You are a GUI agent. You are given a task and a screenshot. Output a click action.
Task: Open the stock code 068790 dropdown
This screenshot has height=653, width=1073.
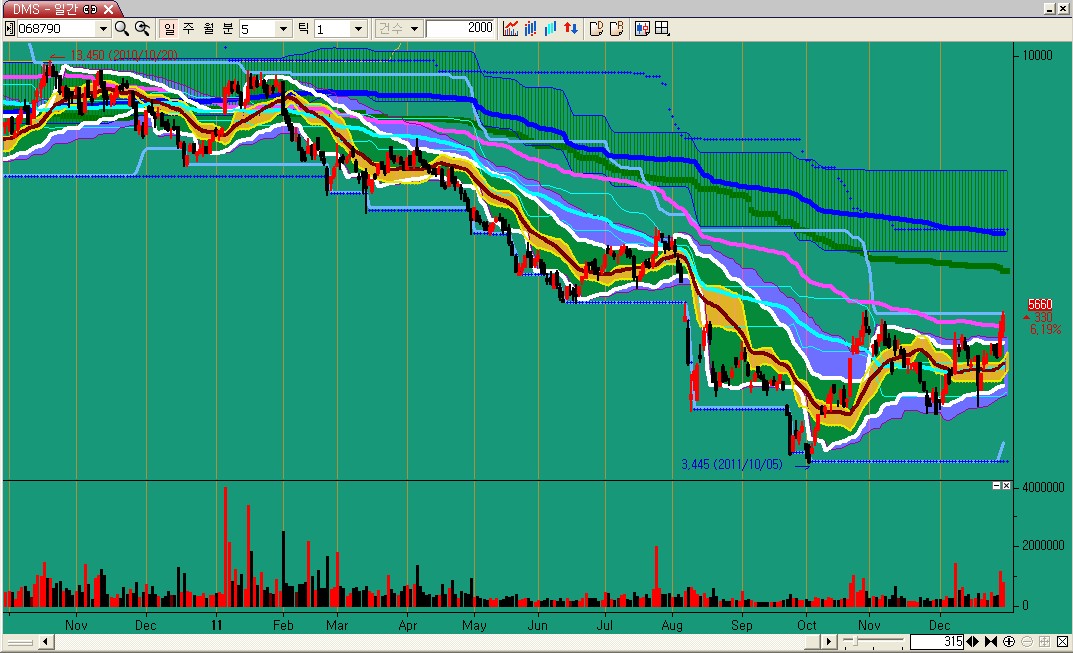(x=103, y=29)
